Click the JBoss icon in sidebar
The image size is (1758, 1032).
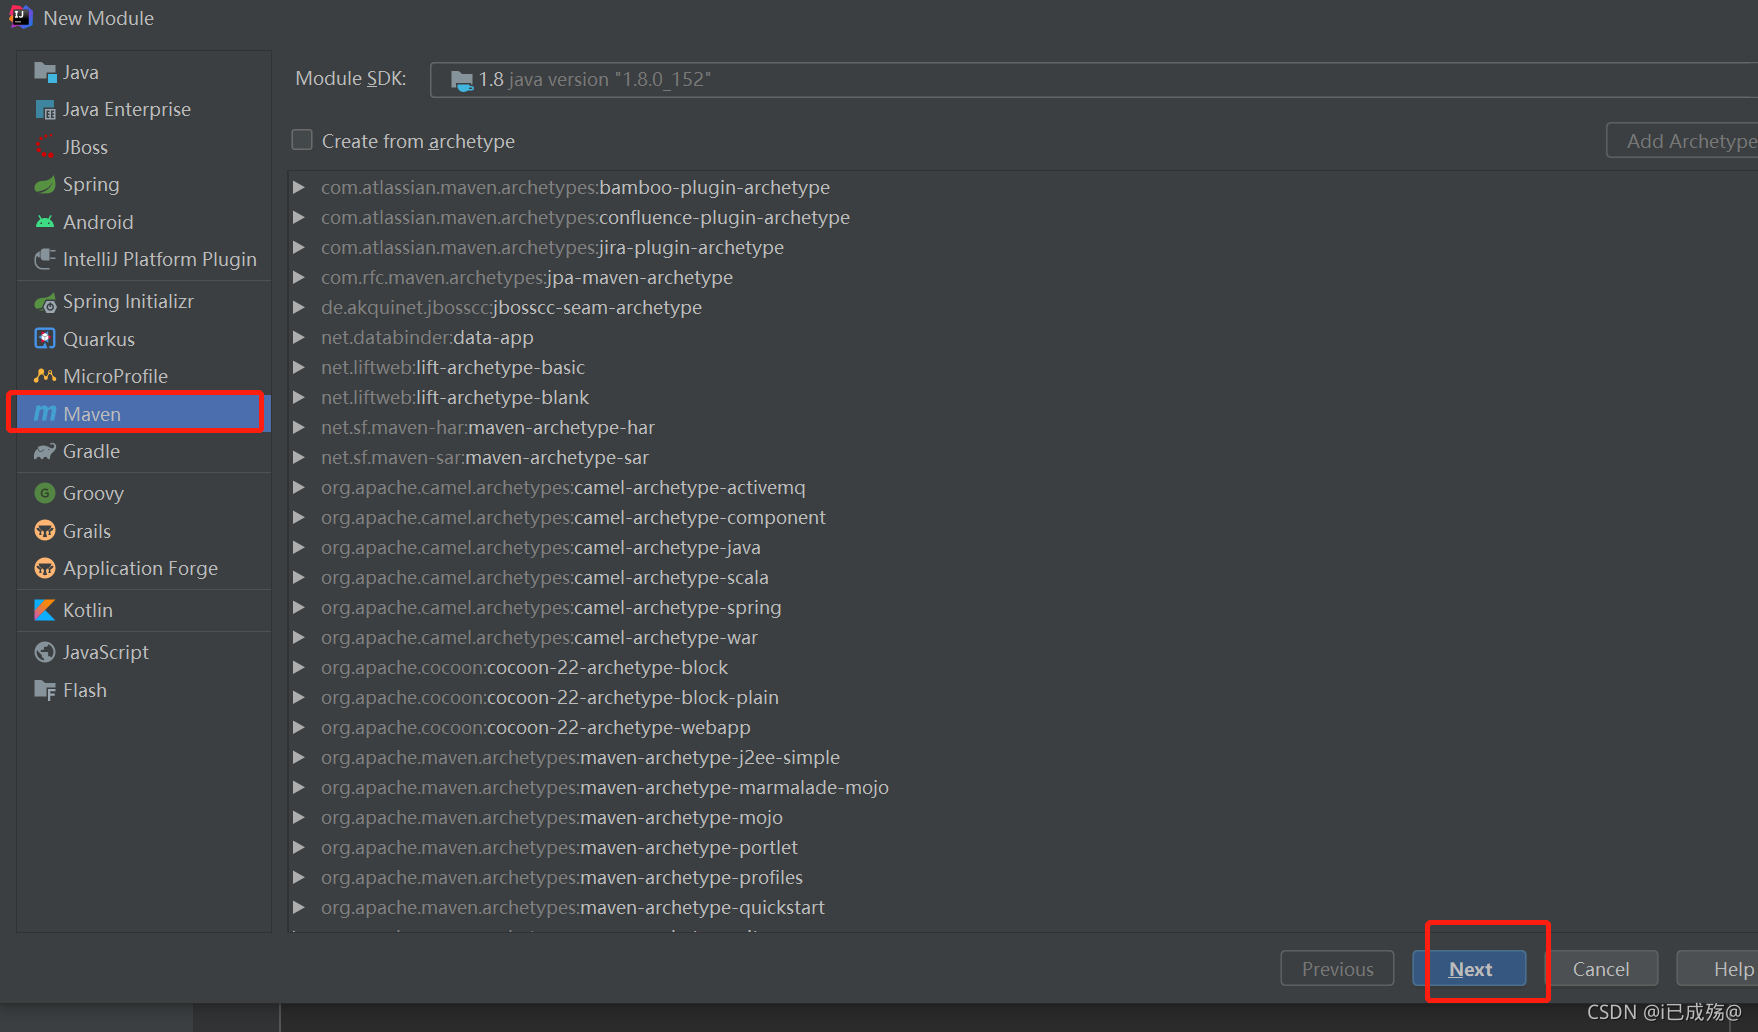pyautogui.click(x=45, y=147)
